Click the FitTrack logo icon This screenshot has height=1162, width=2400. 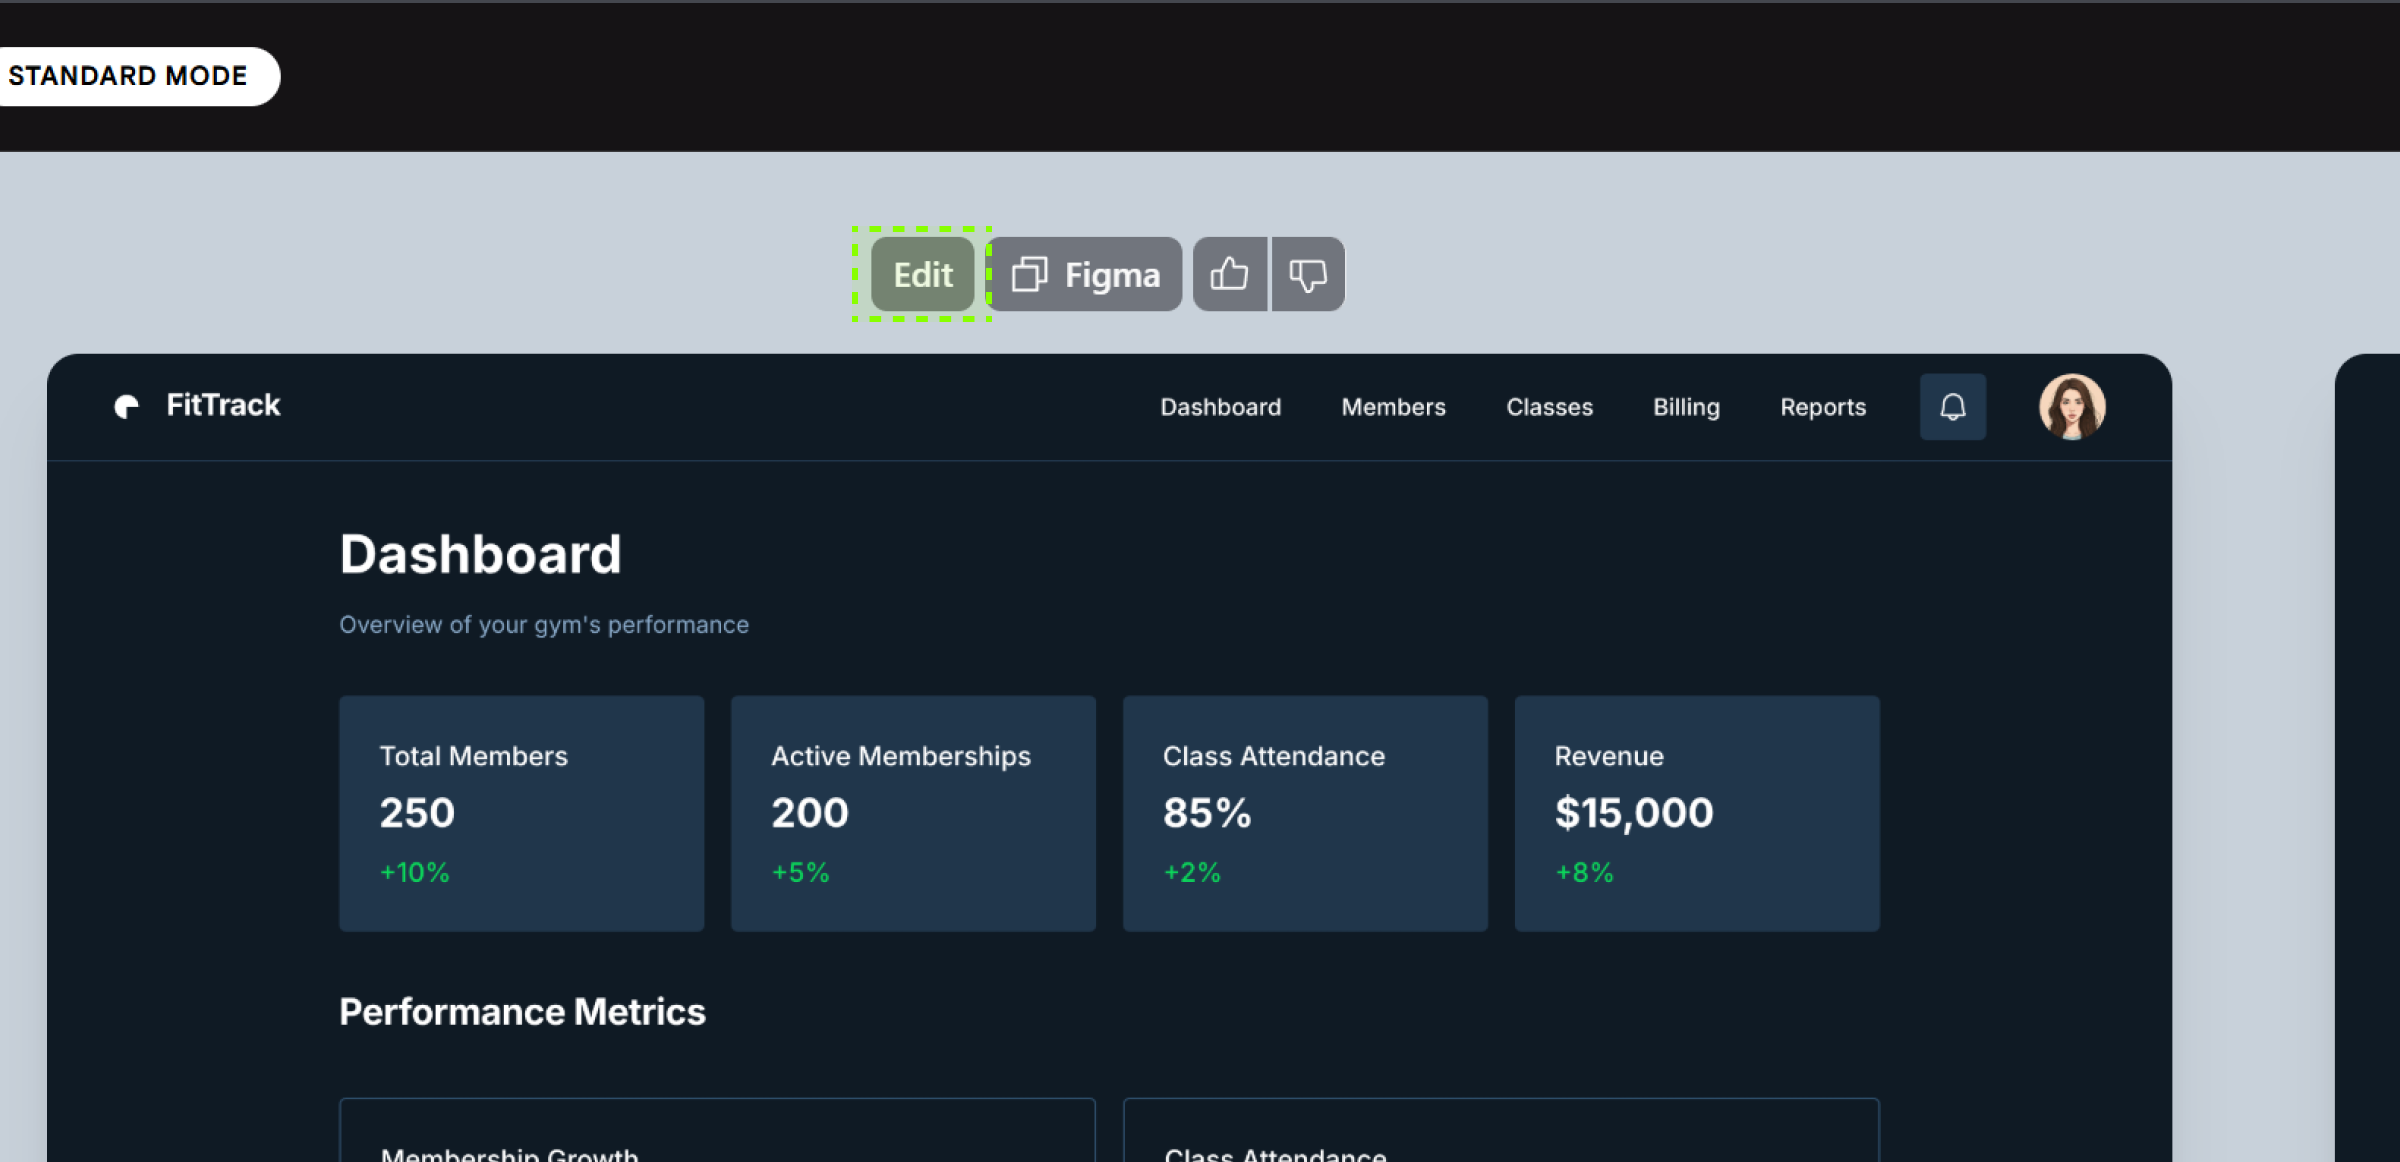[127, 406]
